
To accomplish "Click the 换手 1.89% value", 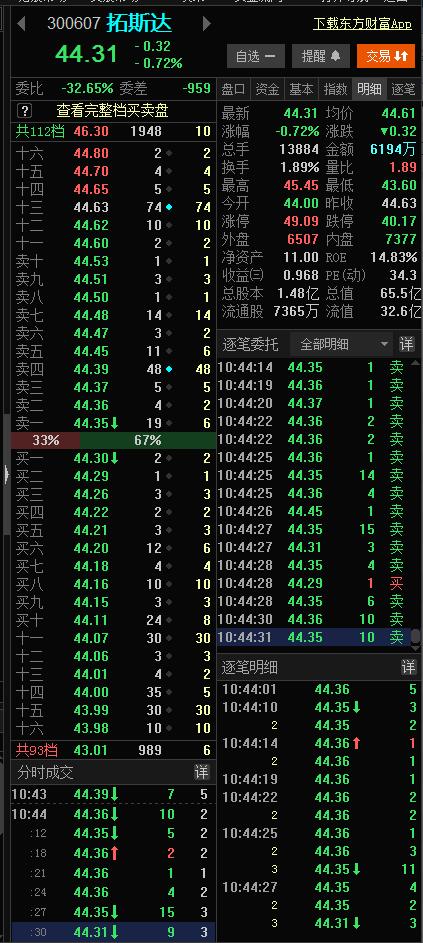I will click(300, 167).
